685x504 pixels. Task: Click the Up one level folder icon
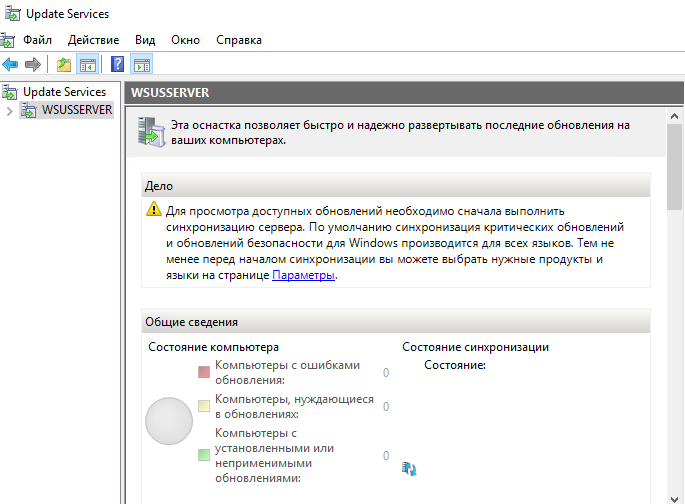click(x=64, y=65)
